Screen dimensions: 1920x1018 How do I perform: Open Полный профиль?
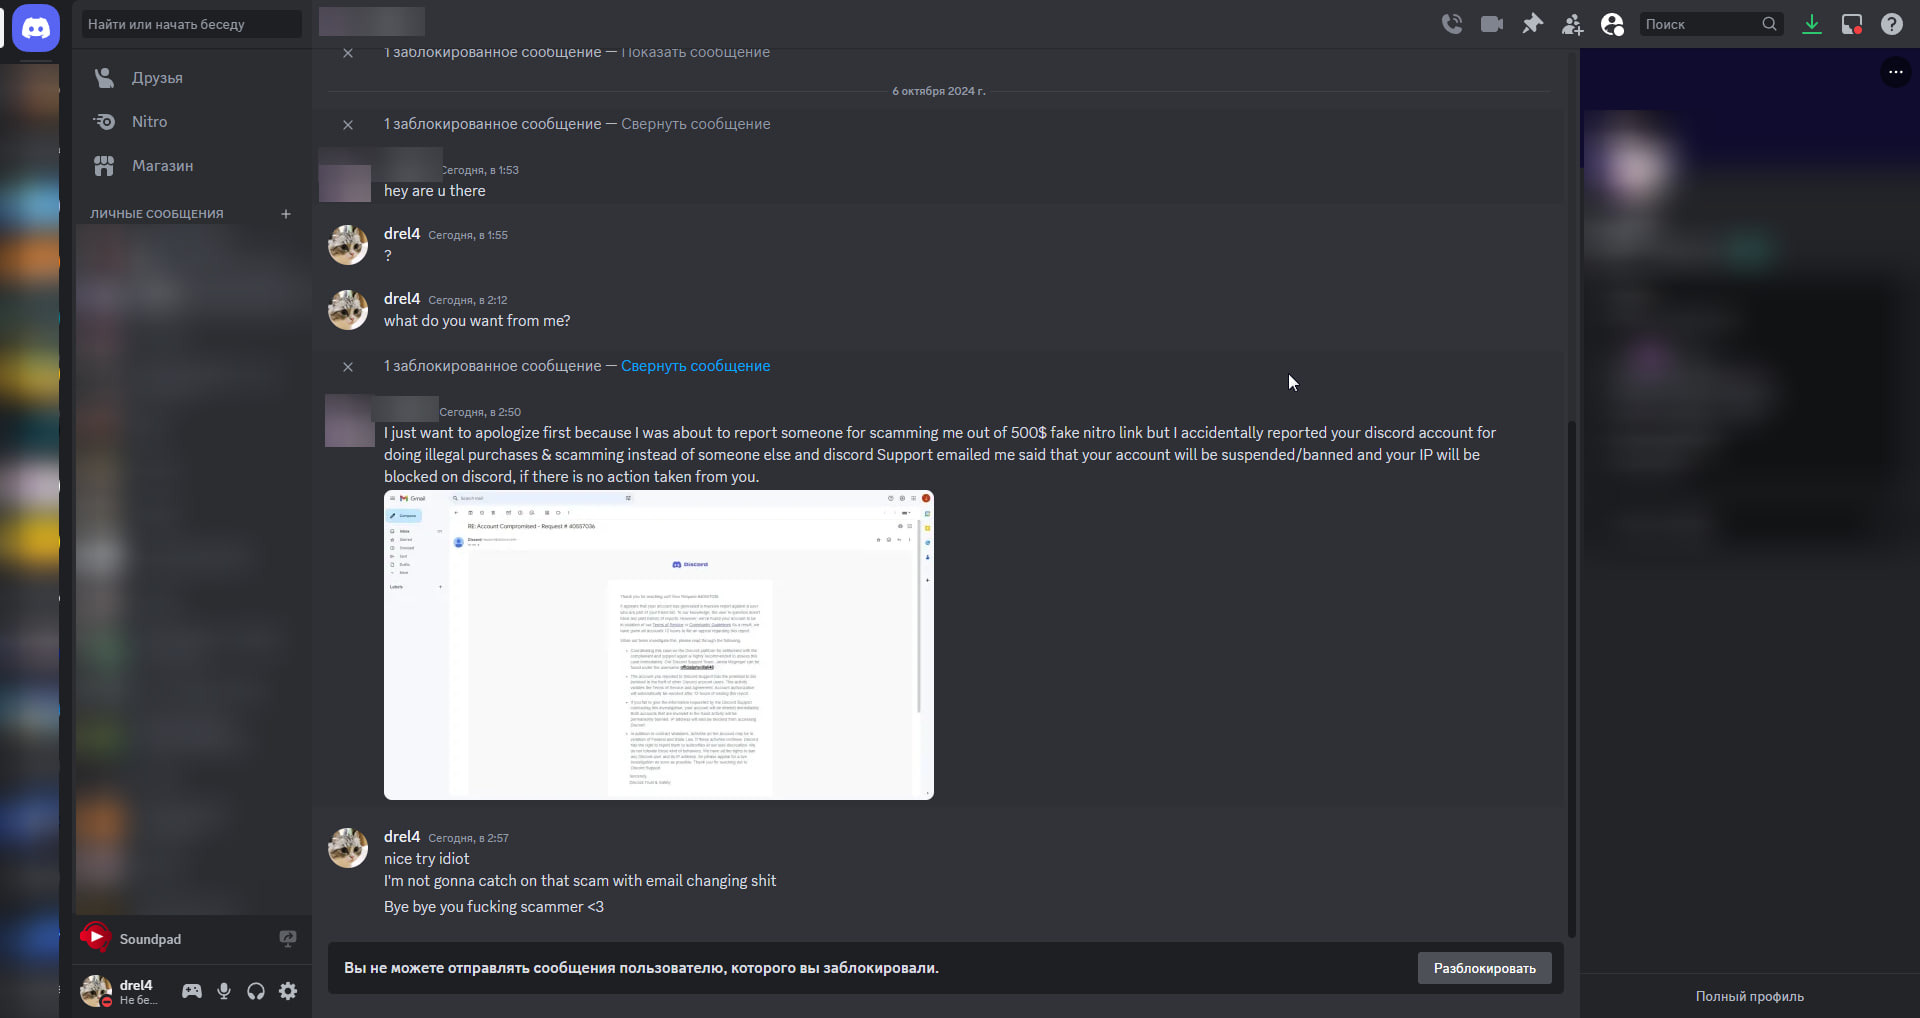[x=1750, y=996]
